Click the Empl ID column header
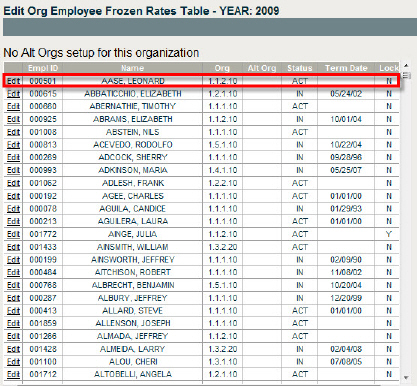This screenshot has width=417, height=386. (43, 68)
